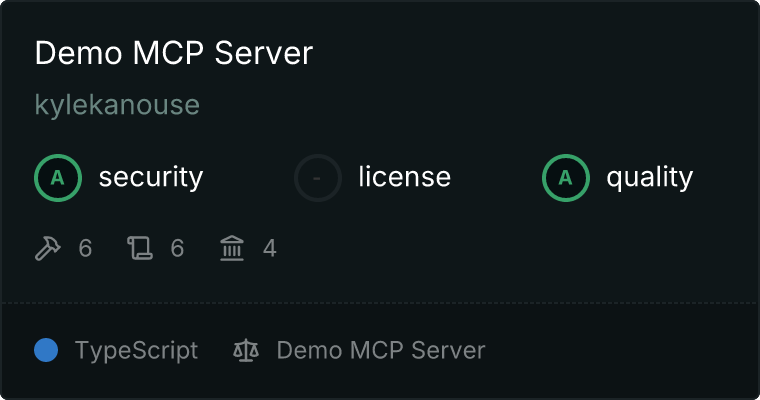
Task: Click the license label beside dash badge
Action: pyautogui.click(x=404, y=178)
